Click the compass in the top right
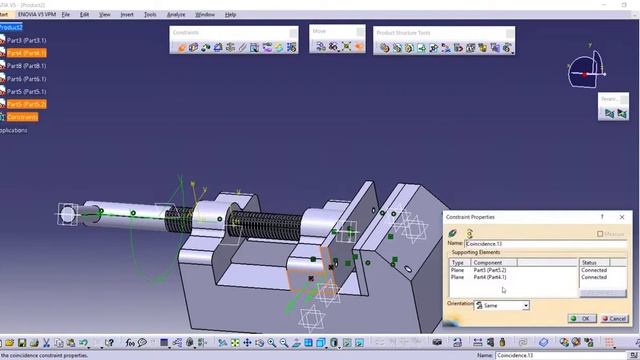 click(587, 68)
